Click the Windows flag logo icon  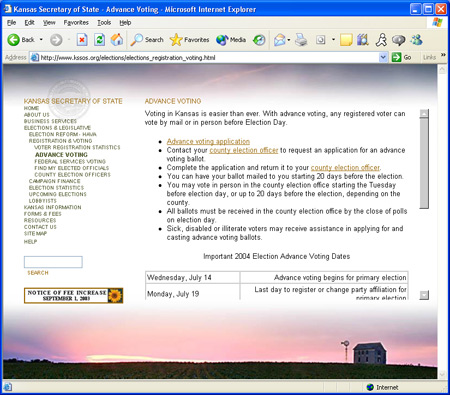click(x=437, y=22)
